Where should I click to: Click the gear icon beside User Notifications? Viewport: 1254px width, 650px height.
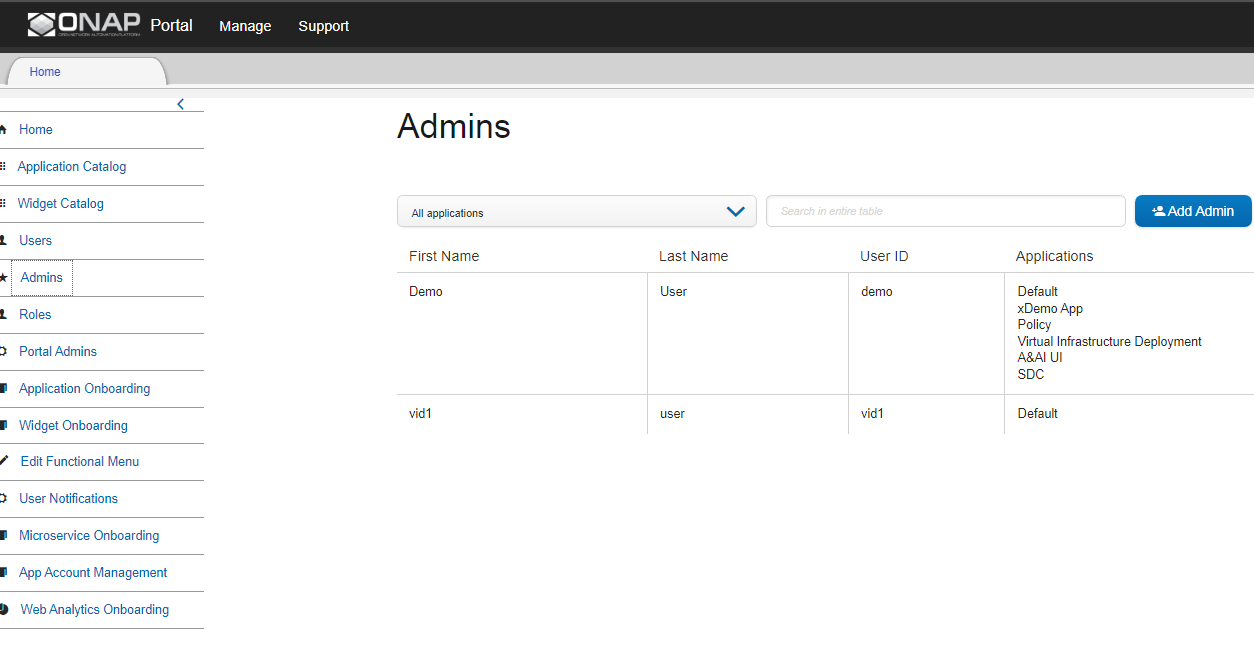(x=3, y=498)
